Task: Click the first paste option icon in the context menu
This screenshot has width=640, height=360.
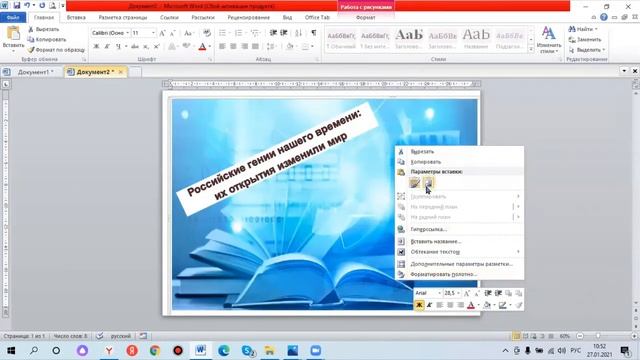Action: click(415, 183)
